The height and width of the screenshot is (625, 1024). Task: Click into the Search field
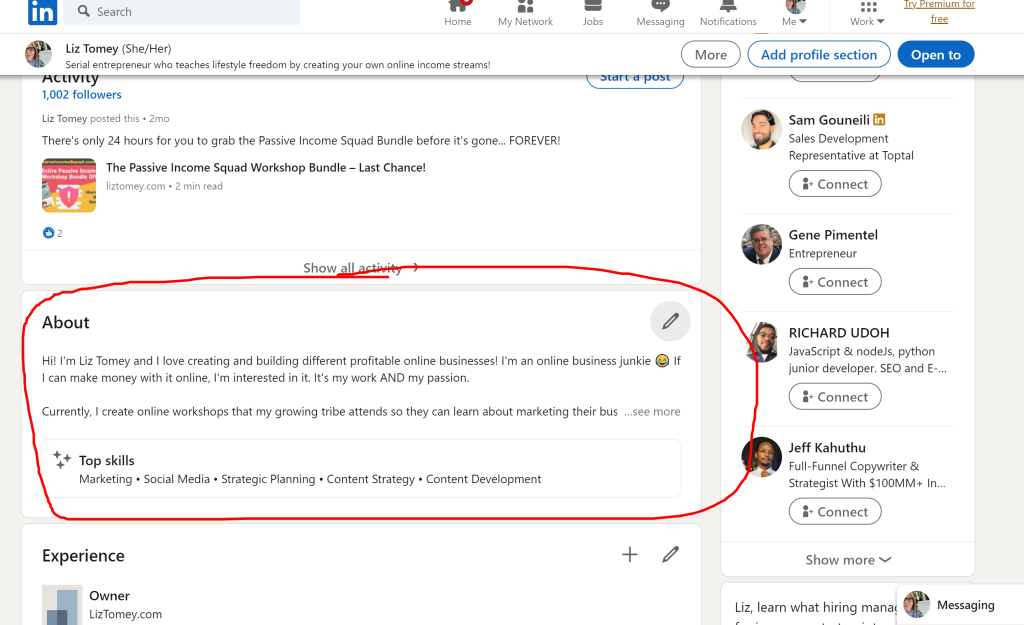pyautogui.click(x=182, y=12)
